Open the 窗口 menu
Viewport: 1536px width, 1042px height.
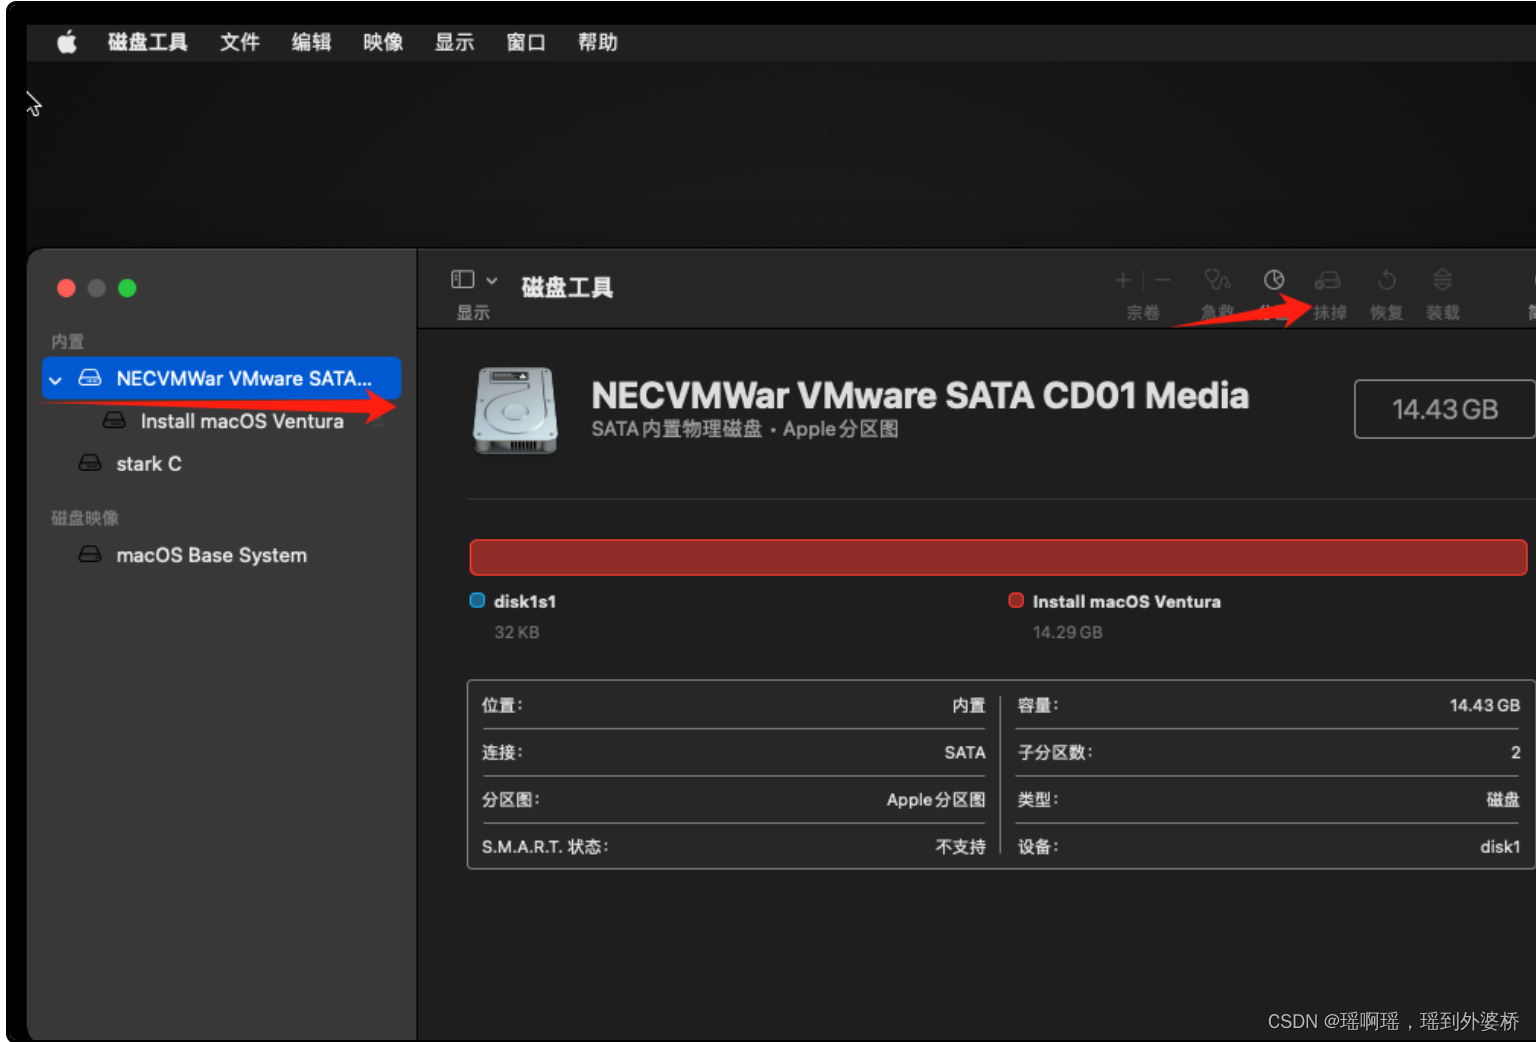point(526,42)
